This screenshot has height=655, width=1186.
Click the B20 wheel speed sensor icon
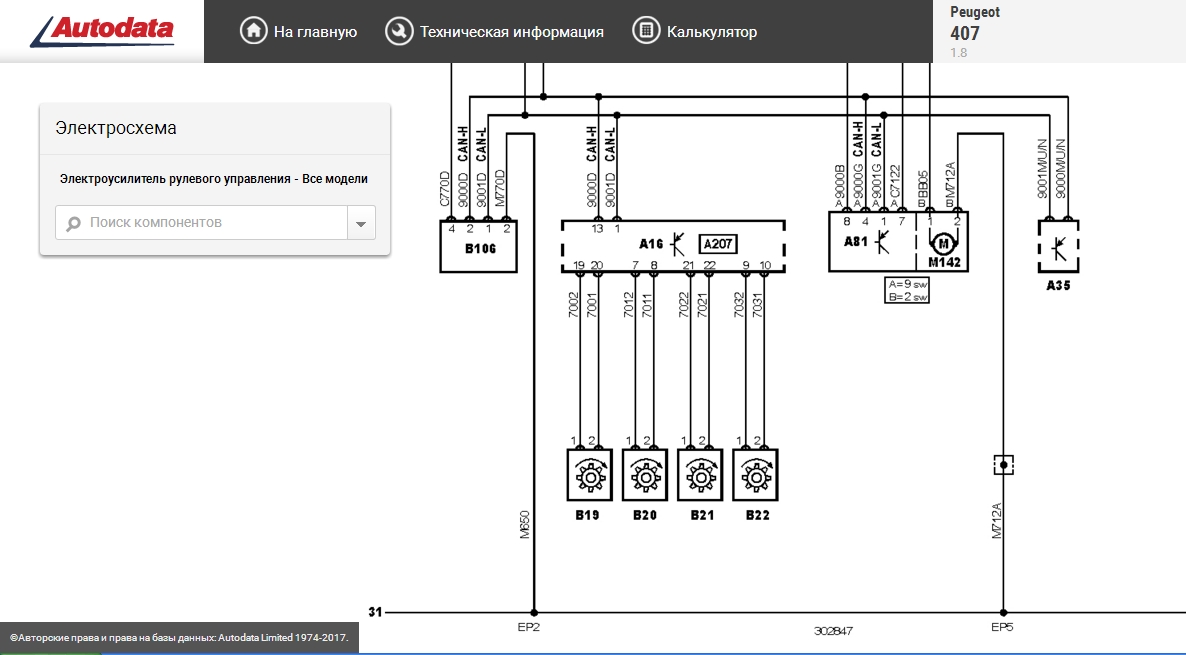[x=644, y=475]
